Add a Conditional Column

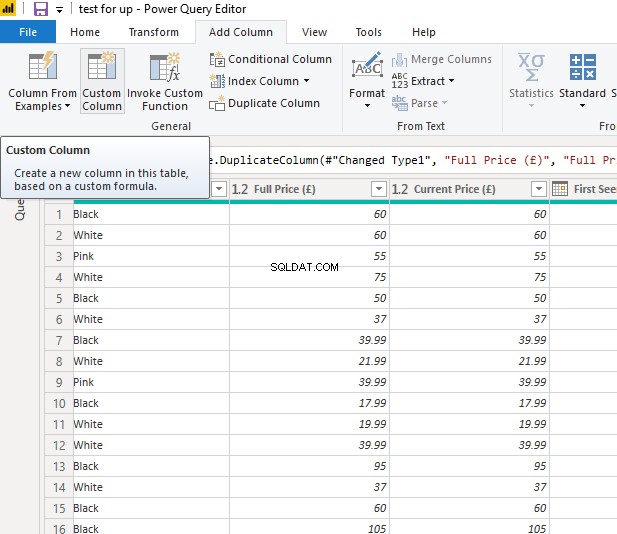[x=271, y=59]
